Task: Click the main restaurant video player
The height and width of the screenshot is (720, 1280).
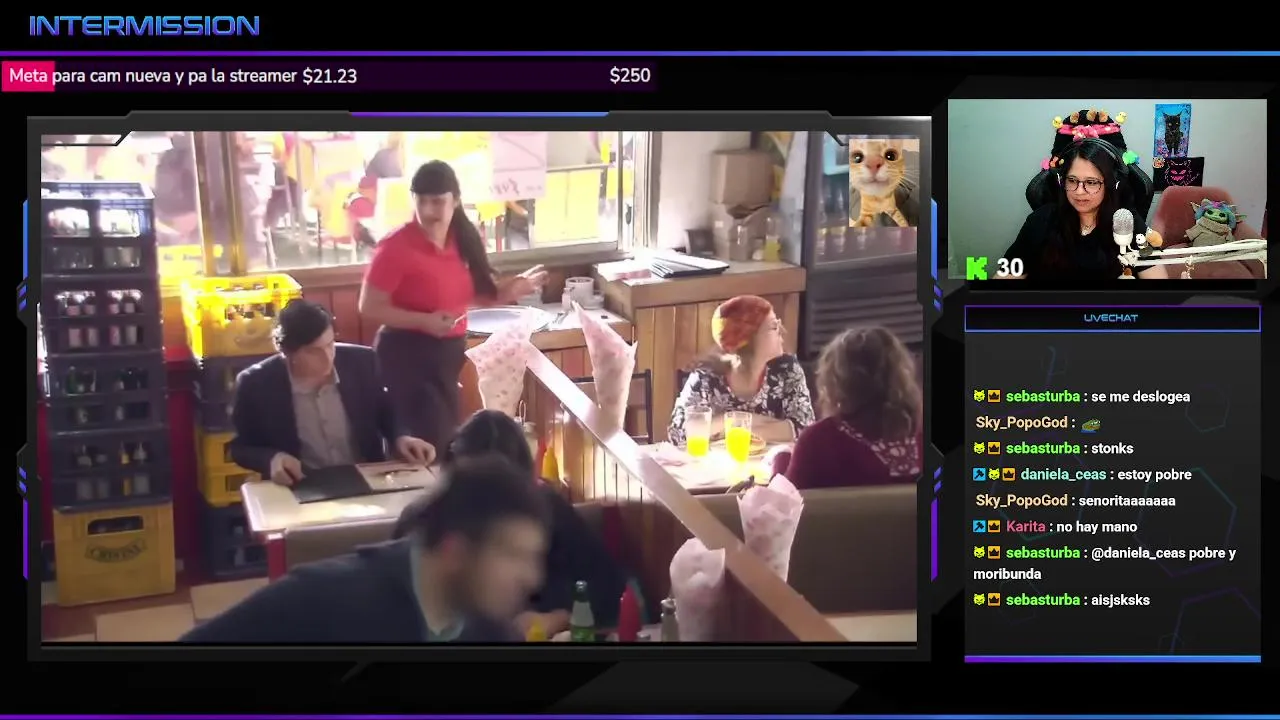Action: [x=479, y=386]
